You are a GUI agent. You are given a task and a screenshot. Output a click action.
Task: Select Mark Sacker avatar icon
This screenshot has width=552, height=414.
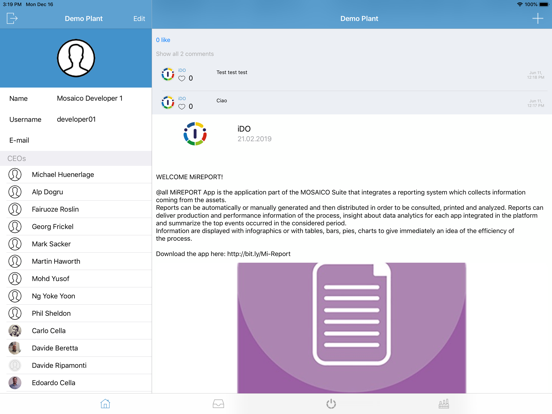[x=15, y=244]
